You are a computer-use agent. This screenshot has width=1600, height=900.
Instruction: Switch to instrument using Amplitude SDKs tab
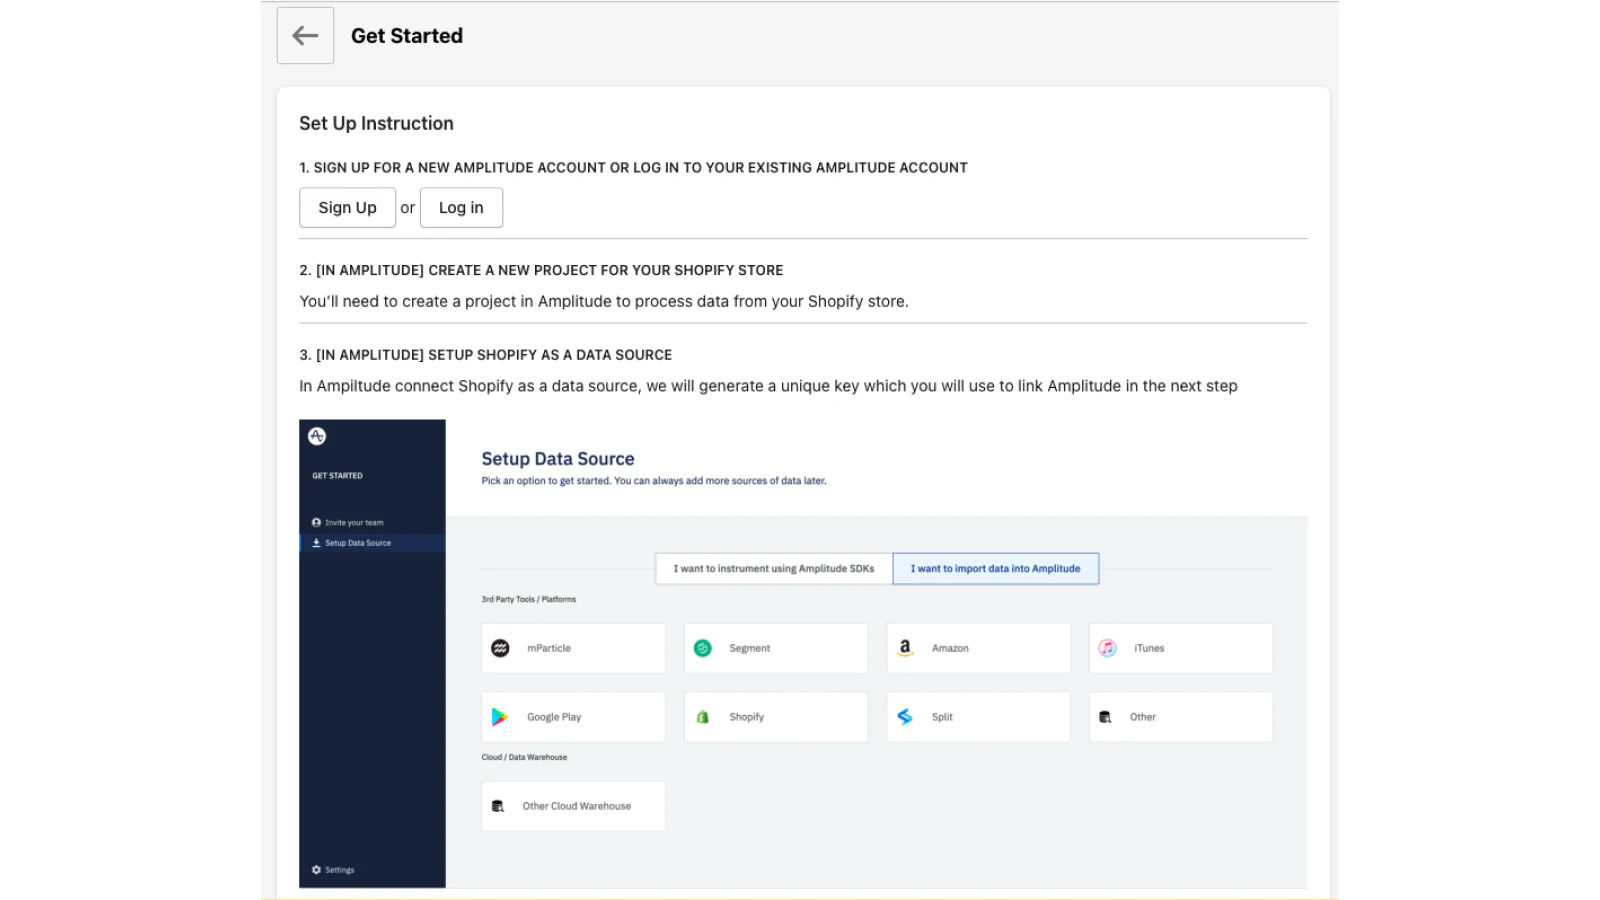click(774, 569)
